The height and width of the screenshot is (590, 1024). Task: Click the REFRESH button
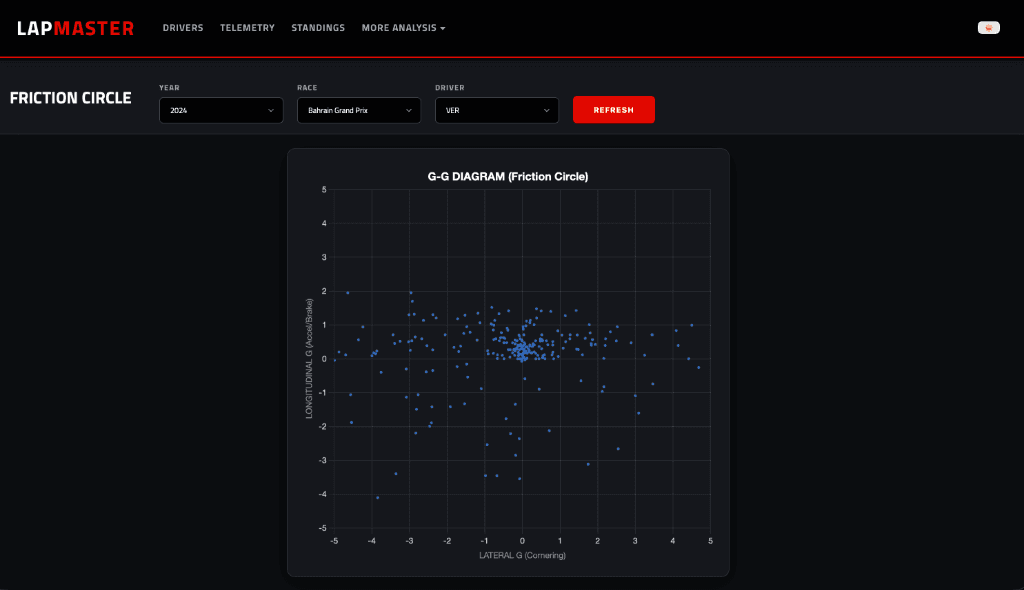coord(614,109)
